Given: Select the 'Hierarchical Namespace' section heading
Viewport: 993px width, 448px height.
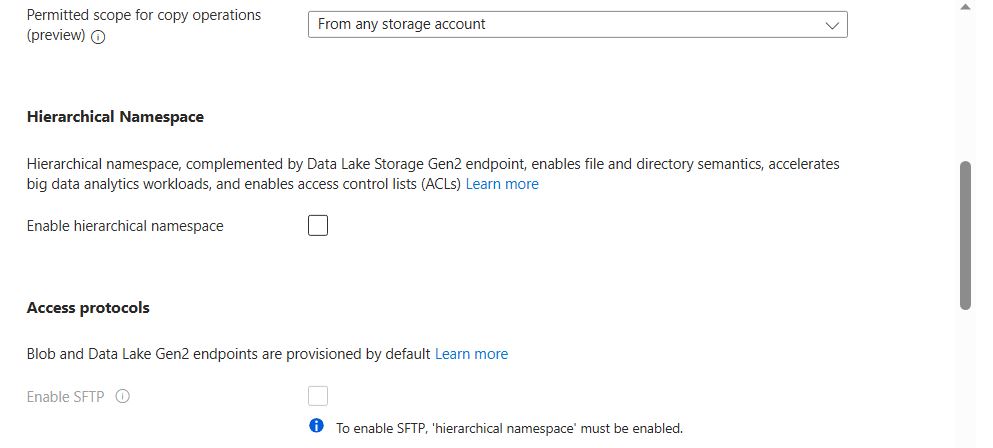Looking at the screenshot, I should [x=115, y=117].
